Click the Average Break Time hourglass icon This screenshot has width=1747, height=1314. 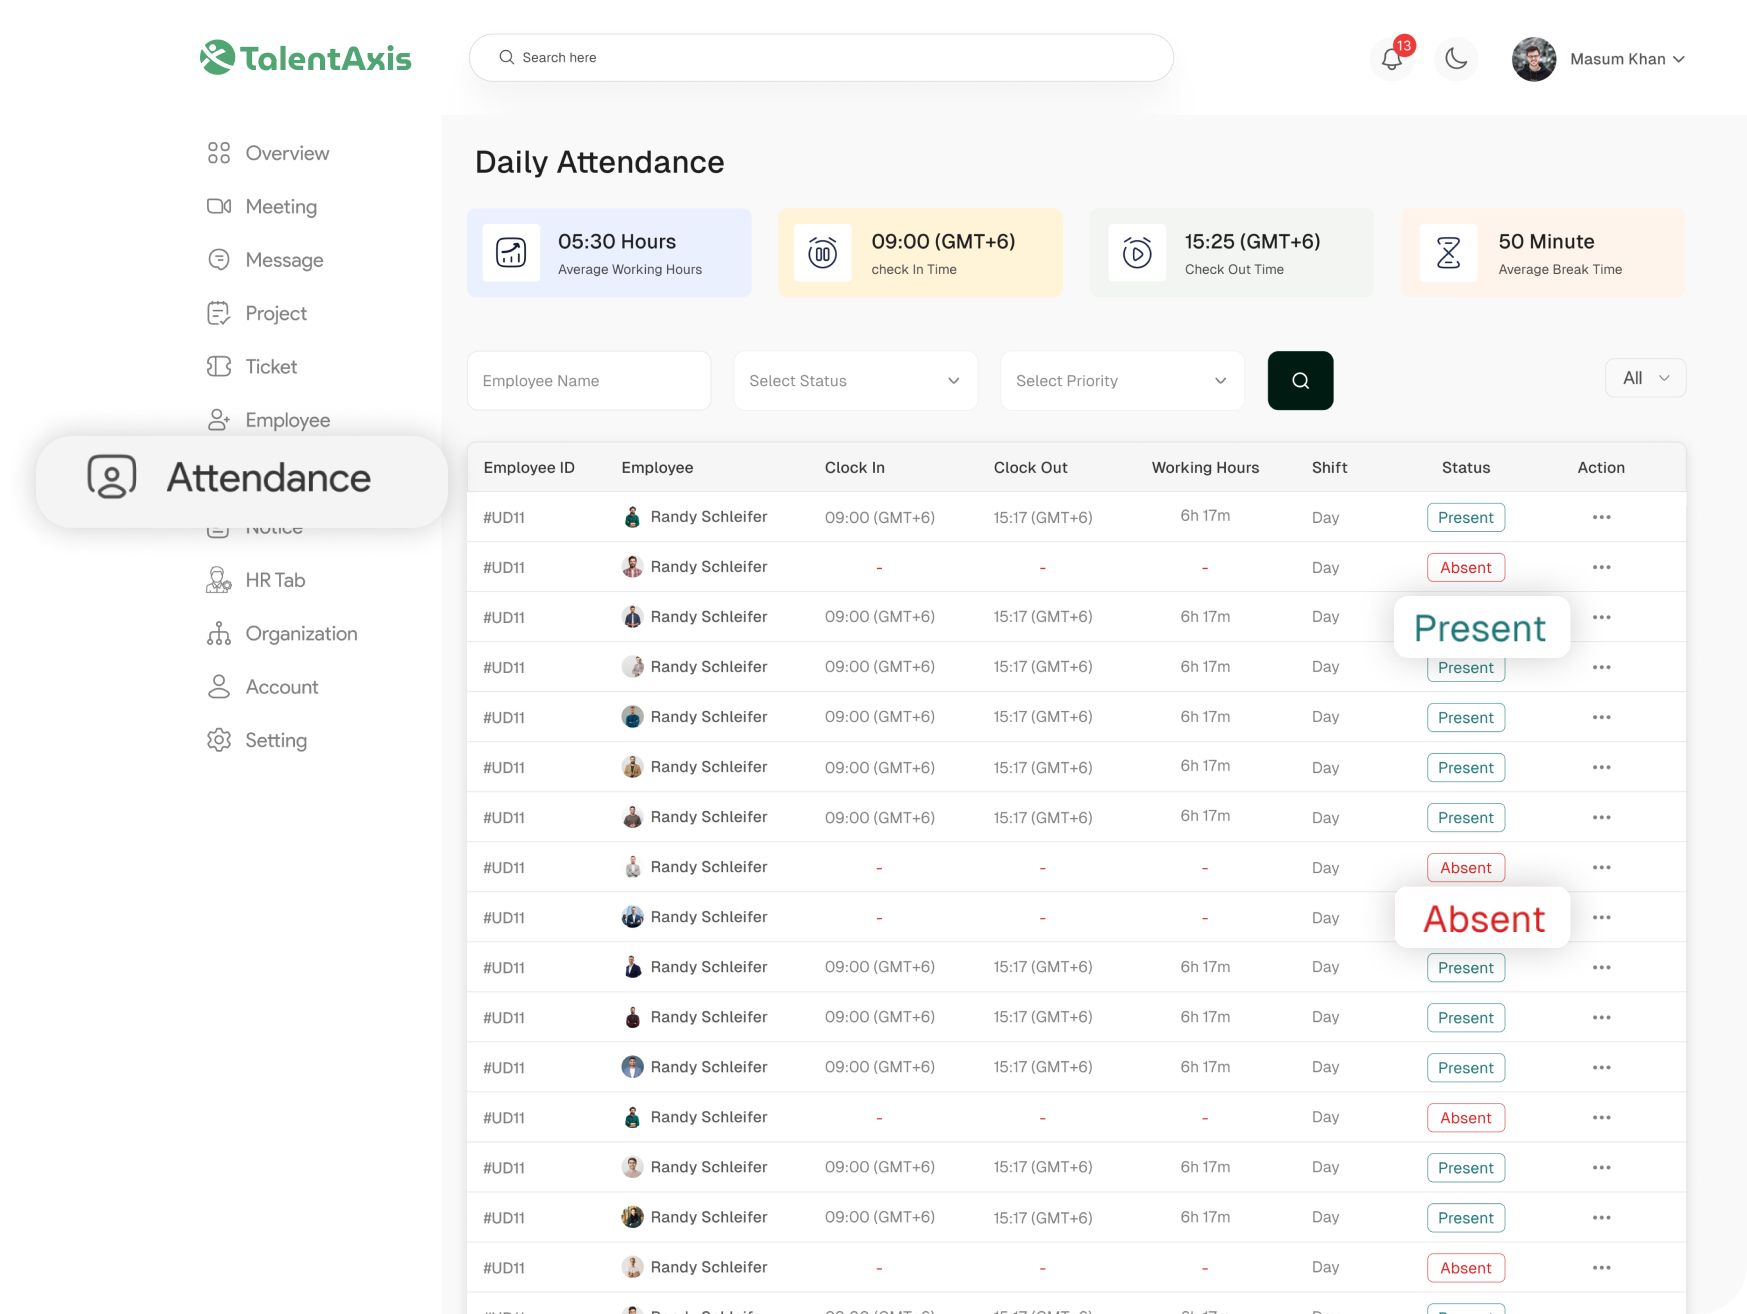point(1448,253)
